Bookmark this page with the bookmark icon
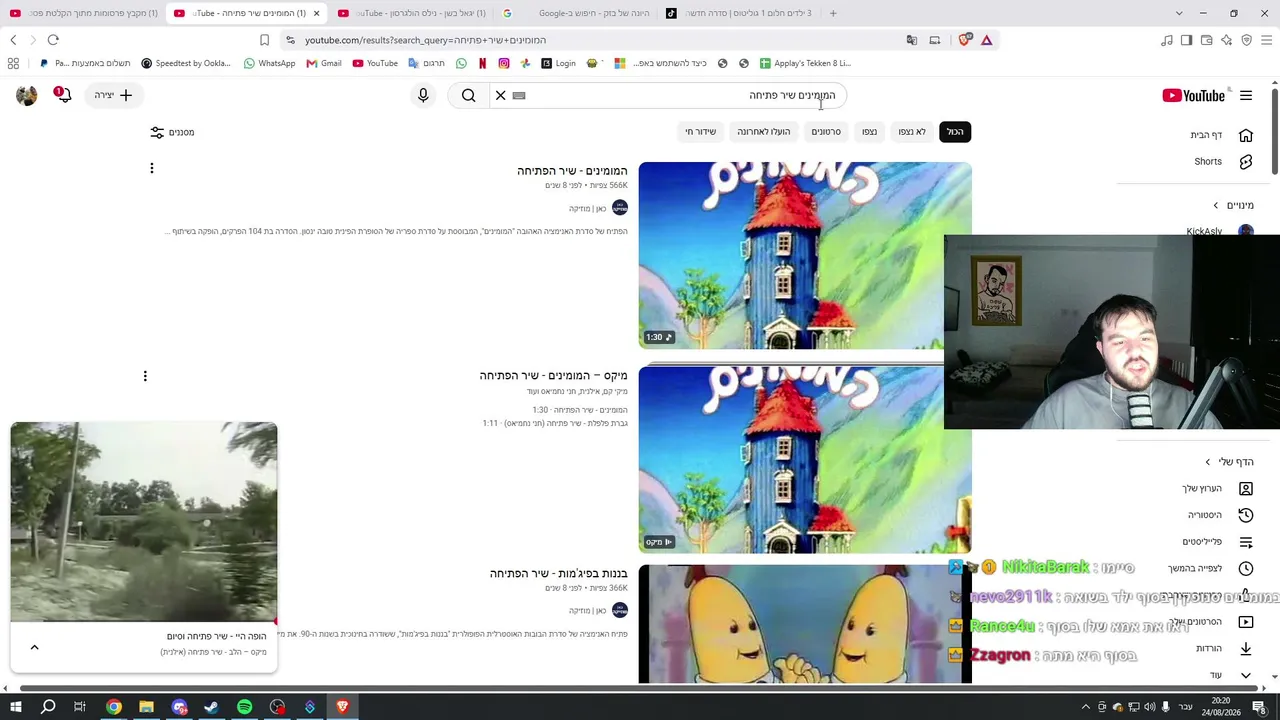 (x=264, y=40)
